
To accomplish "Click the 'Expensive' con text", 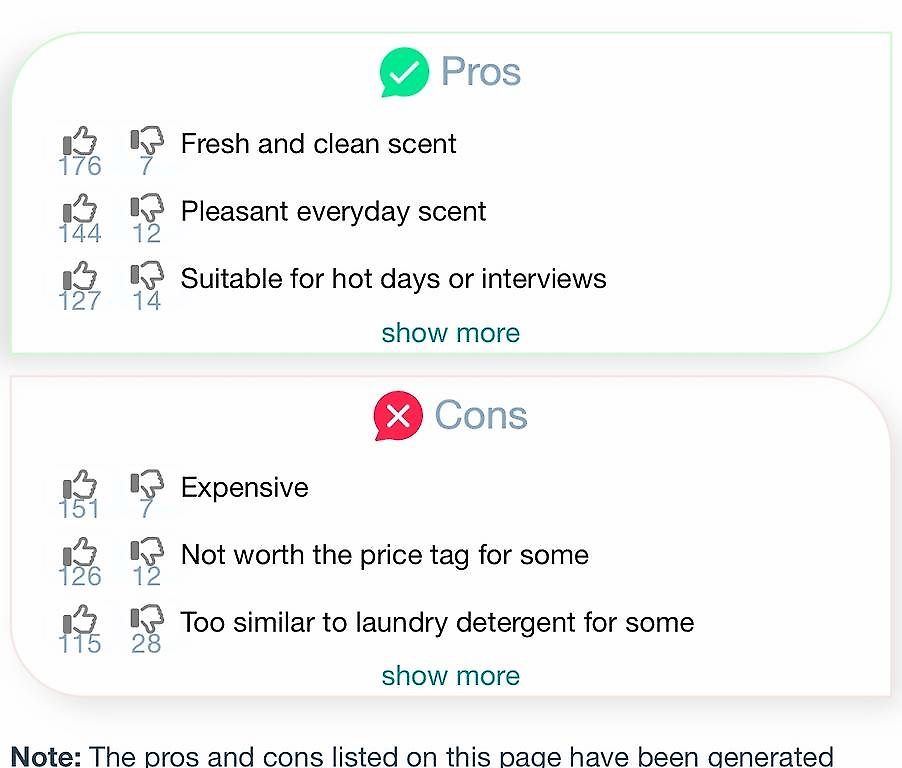I will [244, 488].
